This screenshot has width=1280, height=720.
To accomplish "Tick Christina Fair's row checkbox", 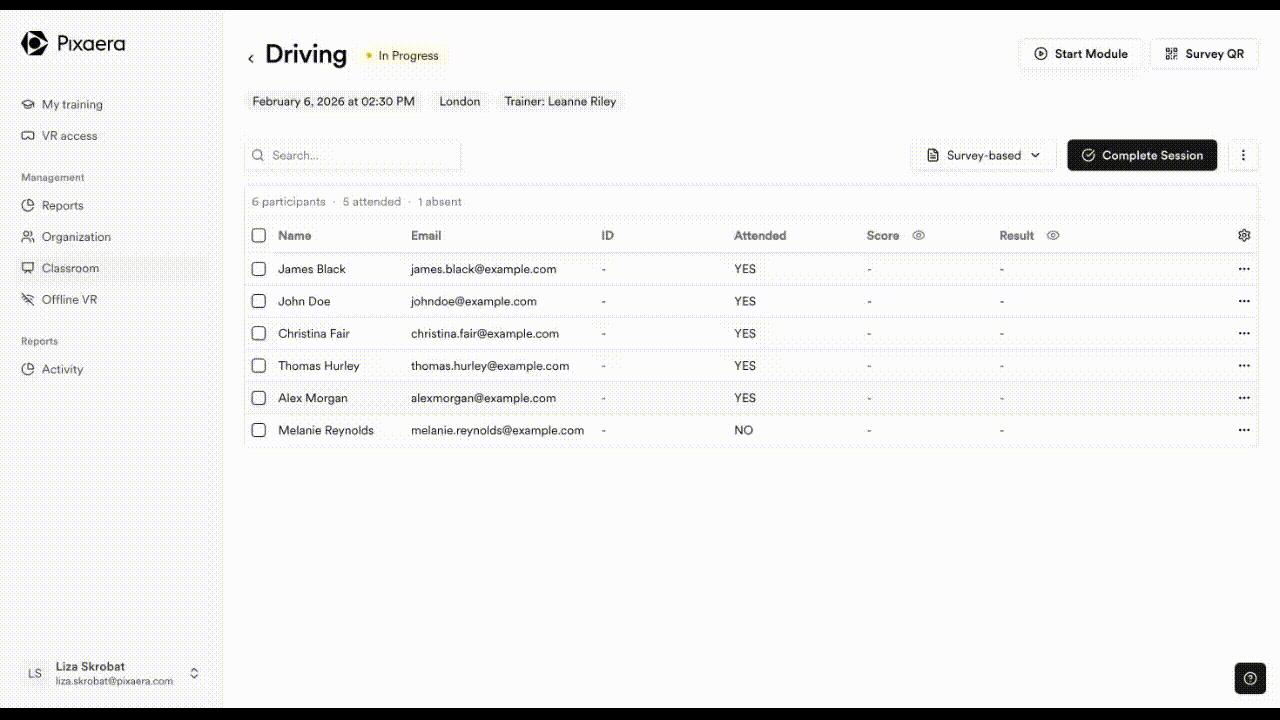I will pos(259,333).
